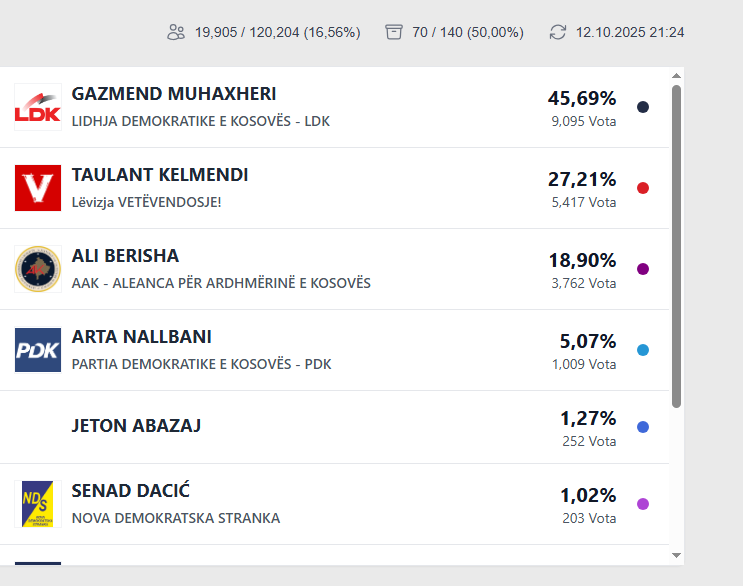
Task: Click the refresh timestamp icon
Action: [x=558, y=32]
